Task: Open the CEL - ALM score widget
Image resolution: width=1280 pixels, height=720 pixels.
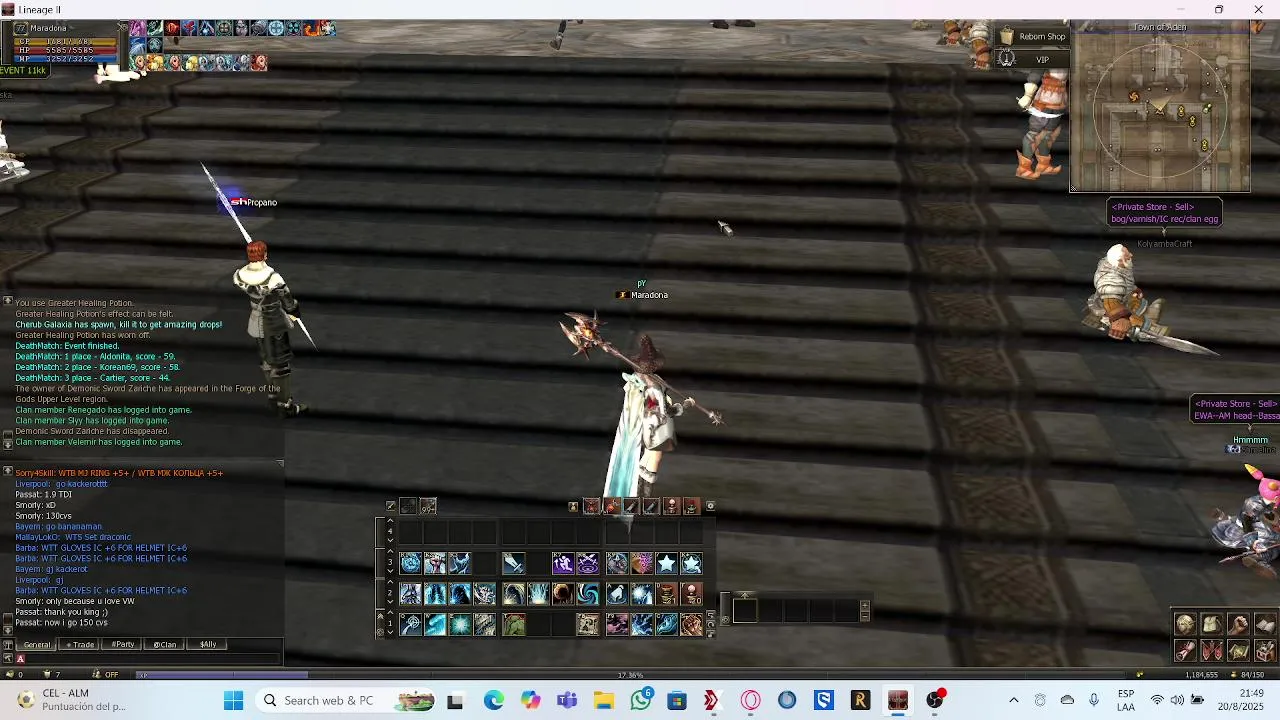Action: [x=70, y=700]
